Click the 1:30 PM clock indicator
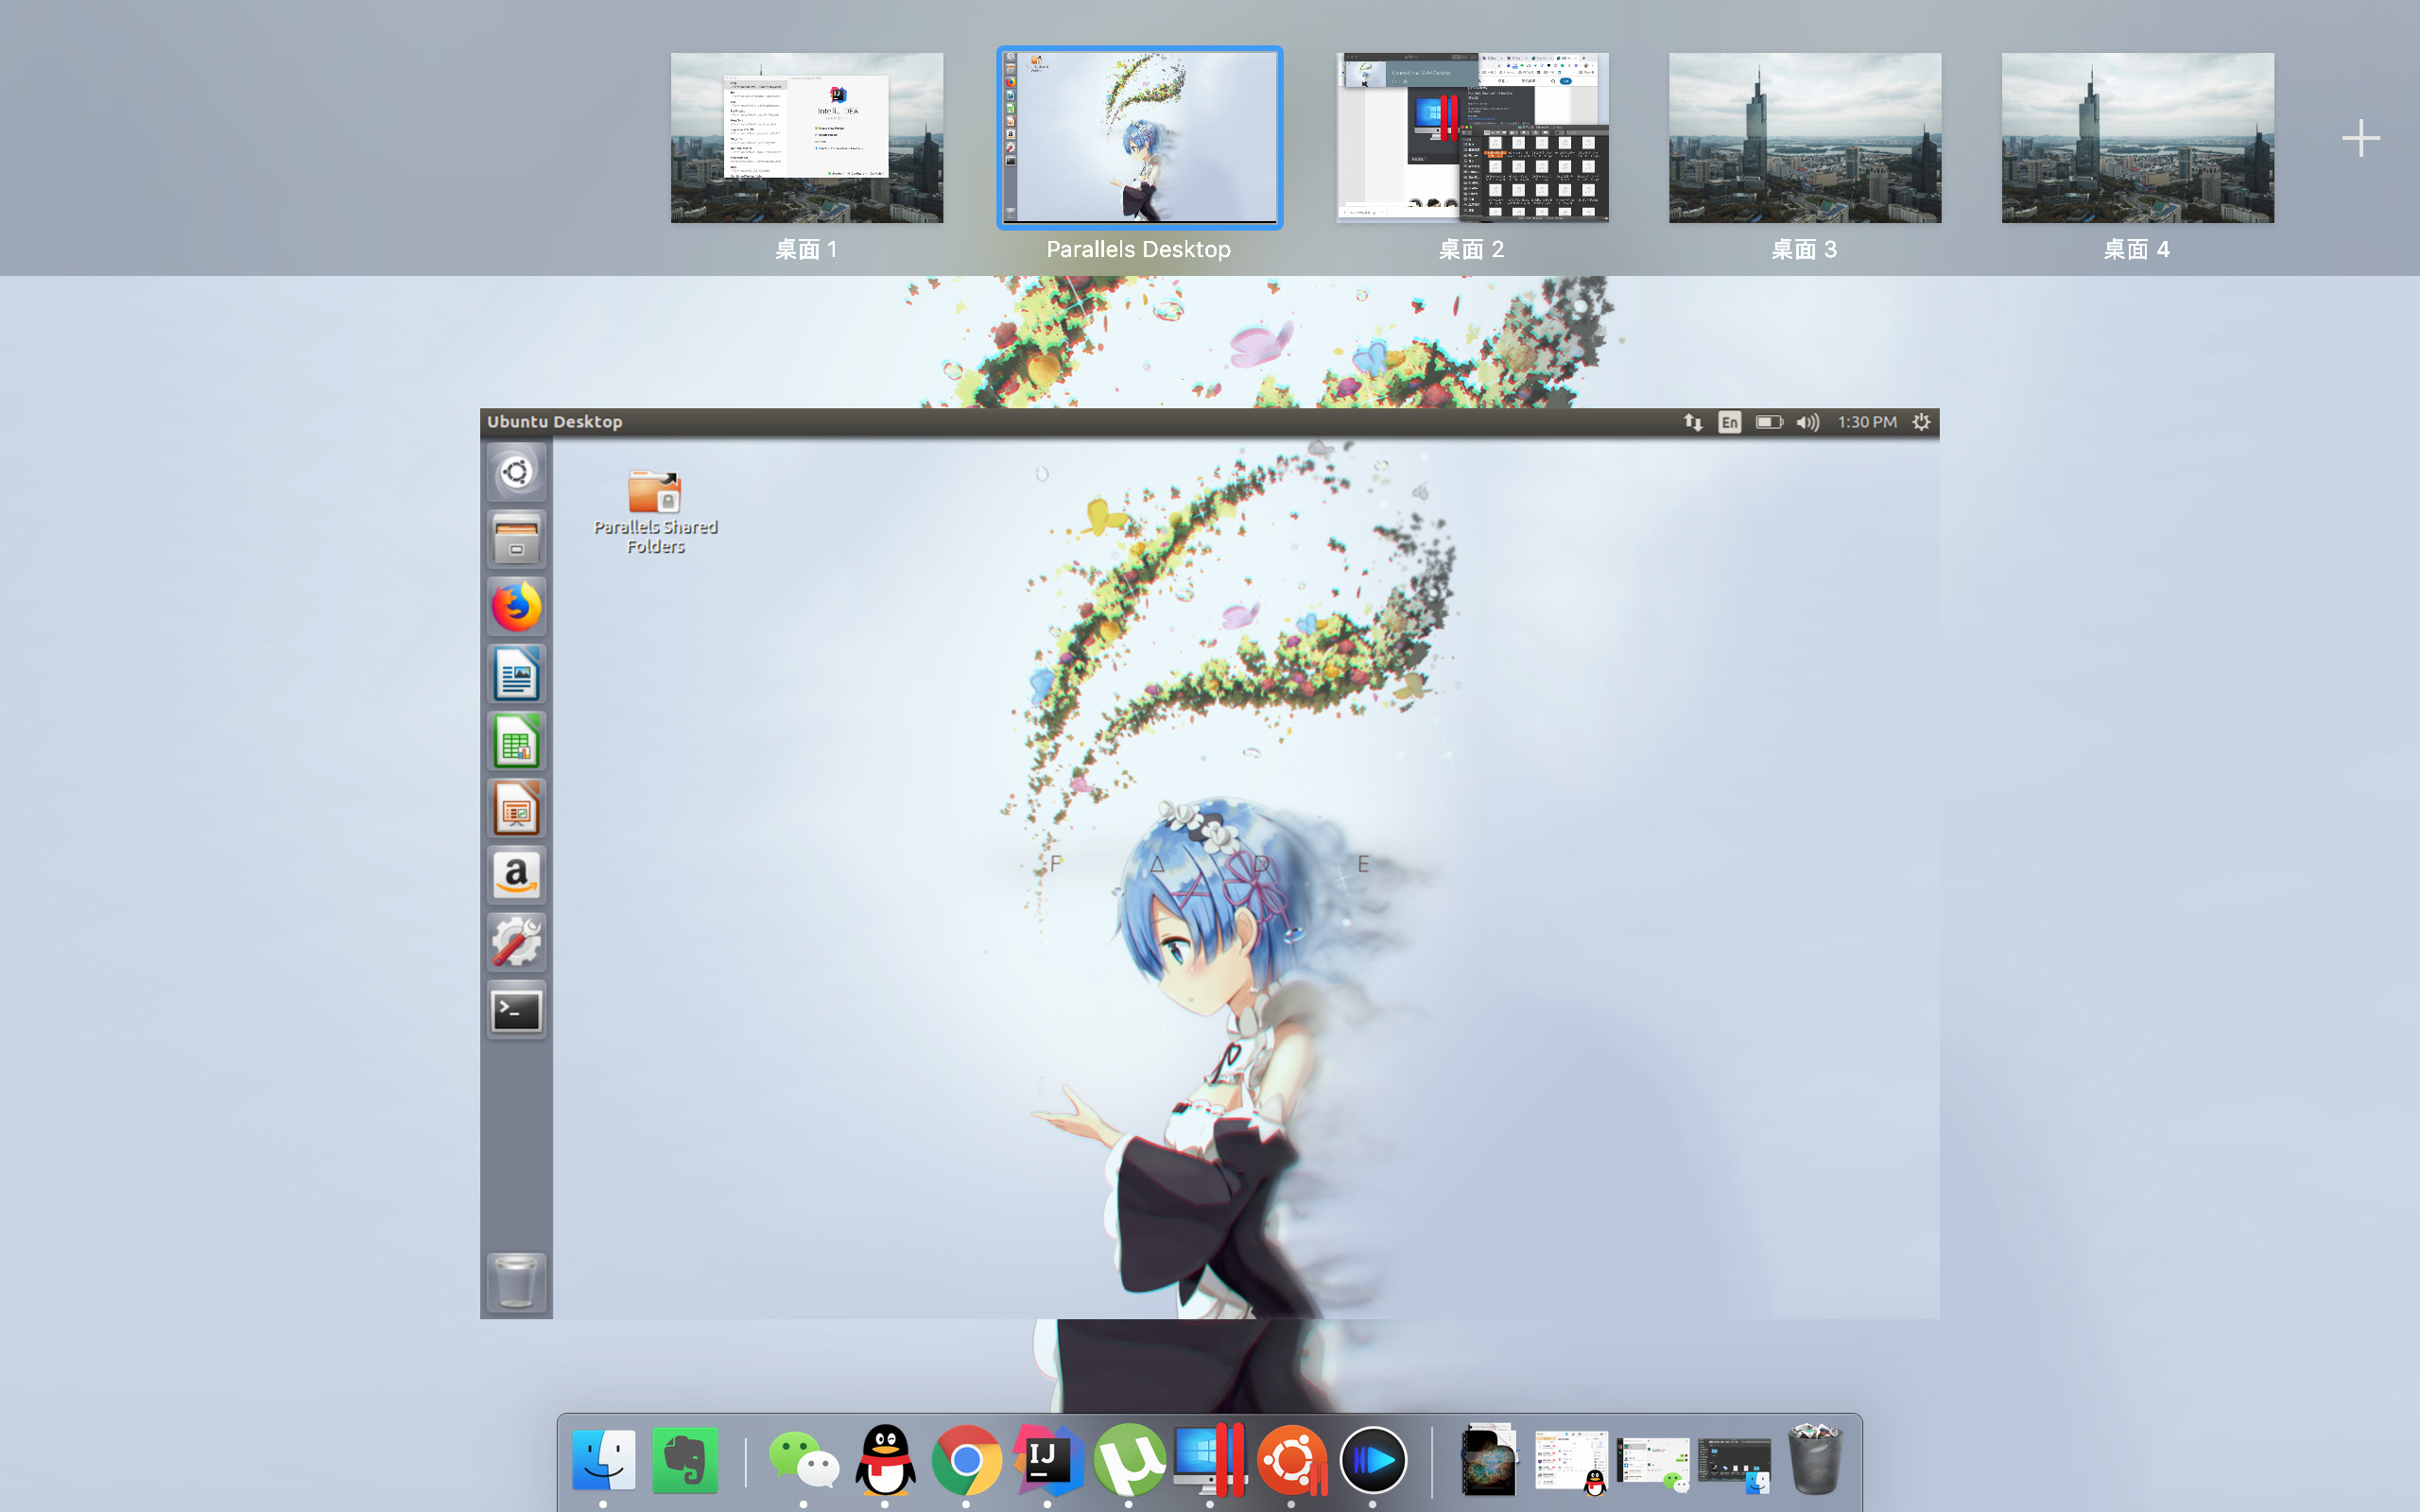The image size is (2420, 1512). coord(1866,422)
